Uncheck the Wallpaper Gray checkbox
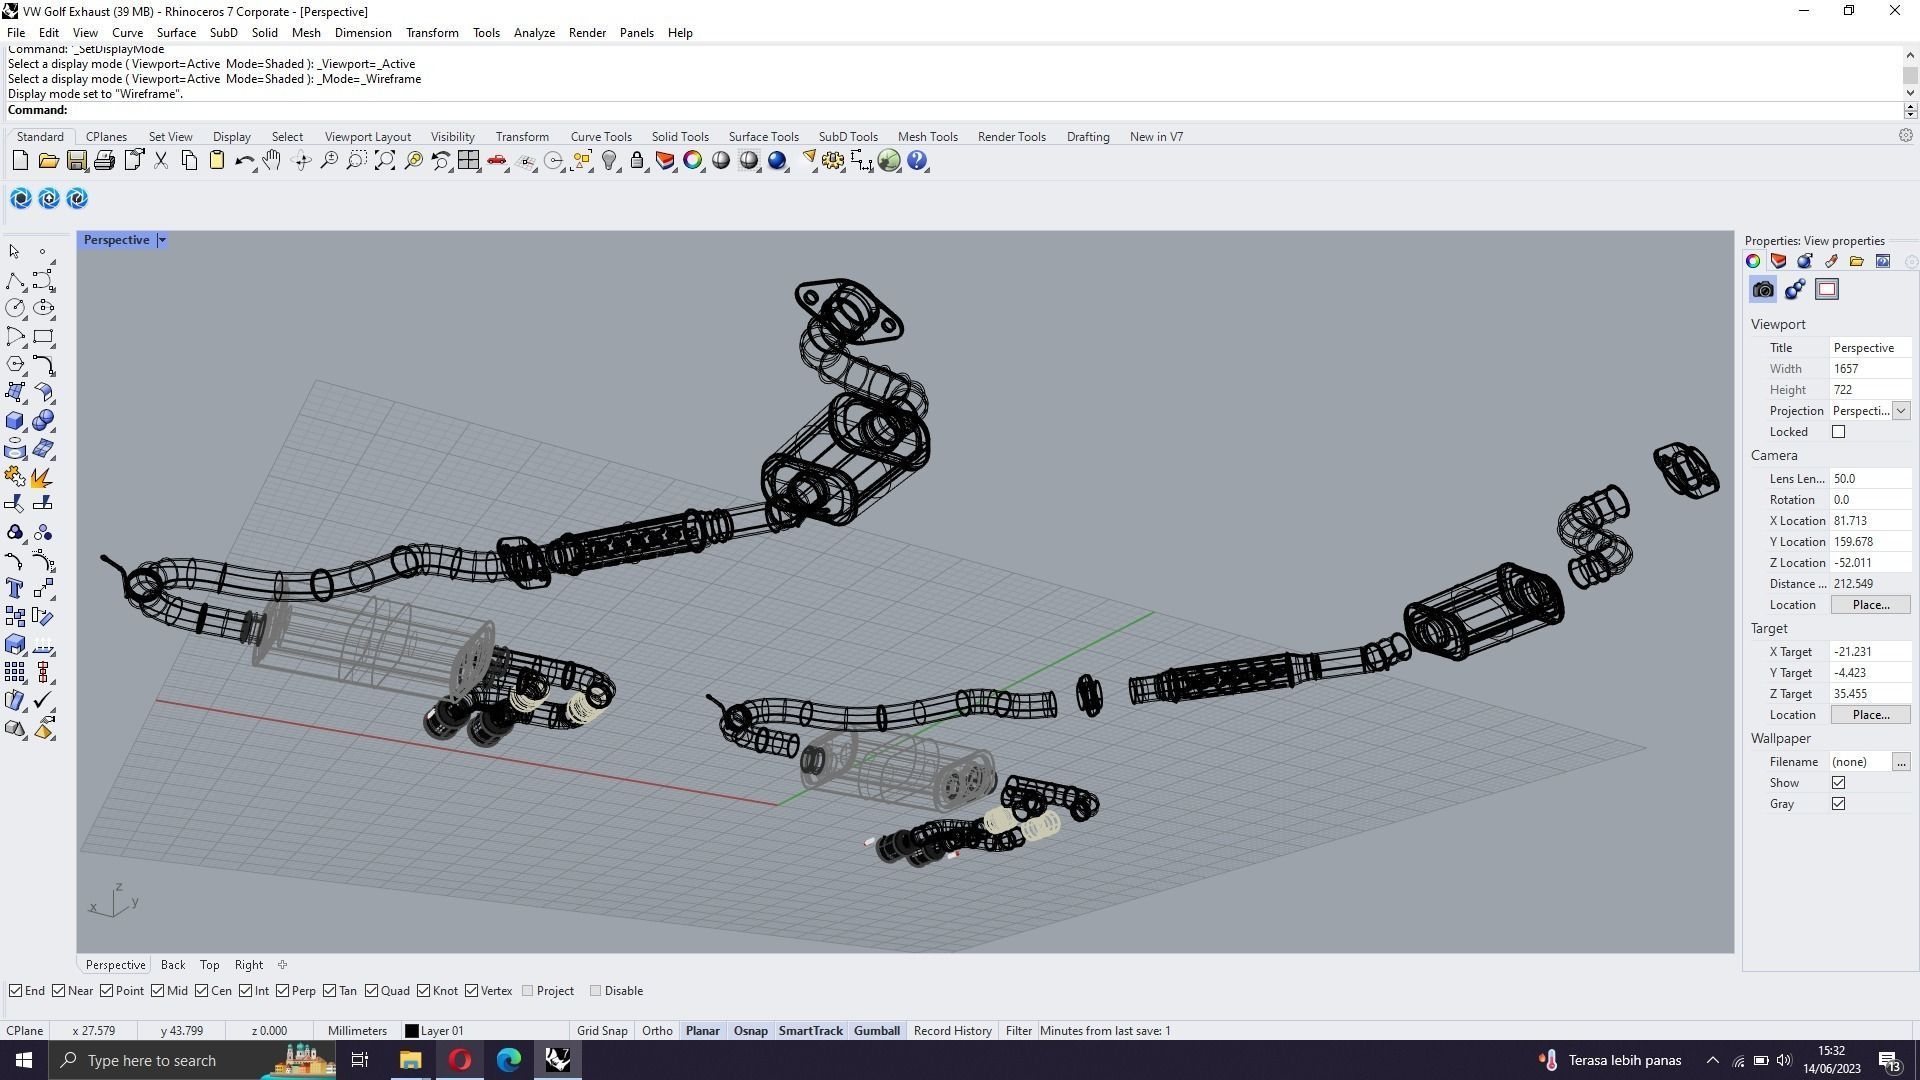 pyautogui.click(x=1838, y=804)
